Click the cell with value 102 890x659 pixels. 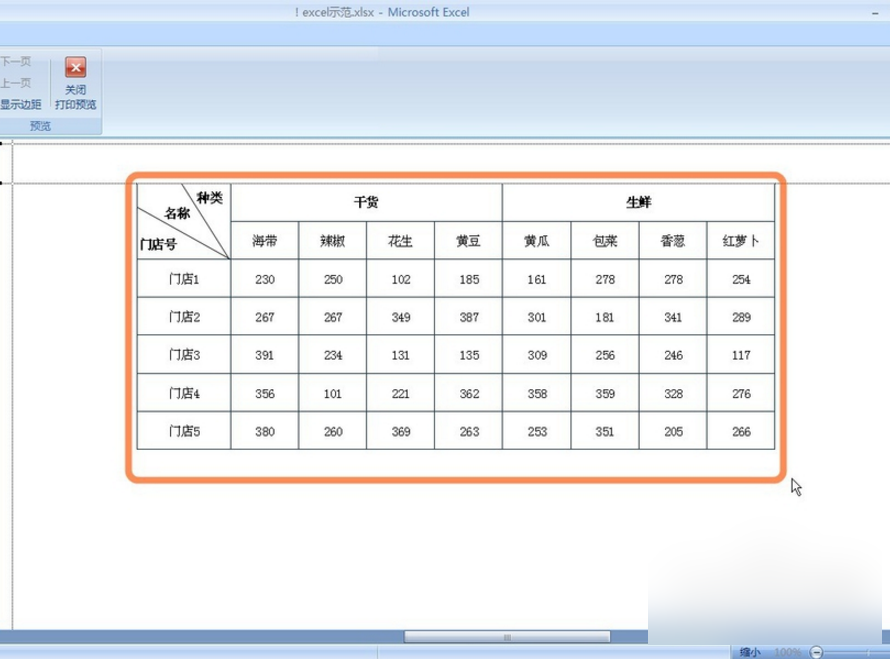coord(401,279)
